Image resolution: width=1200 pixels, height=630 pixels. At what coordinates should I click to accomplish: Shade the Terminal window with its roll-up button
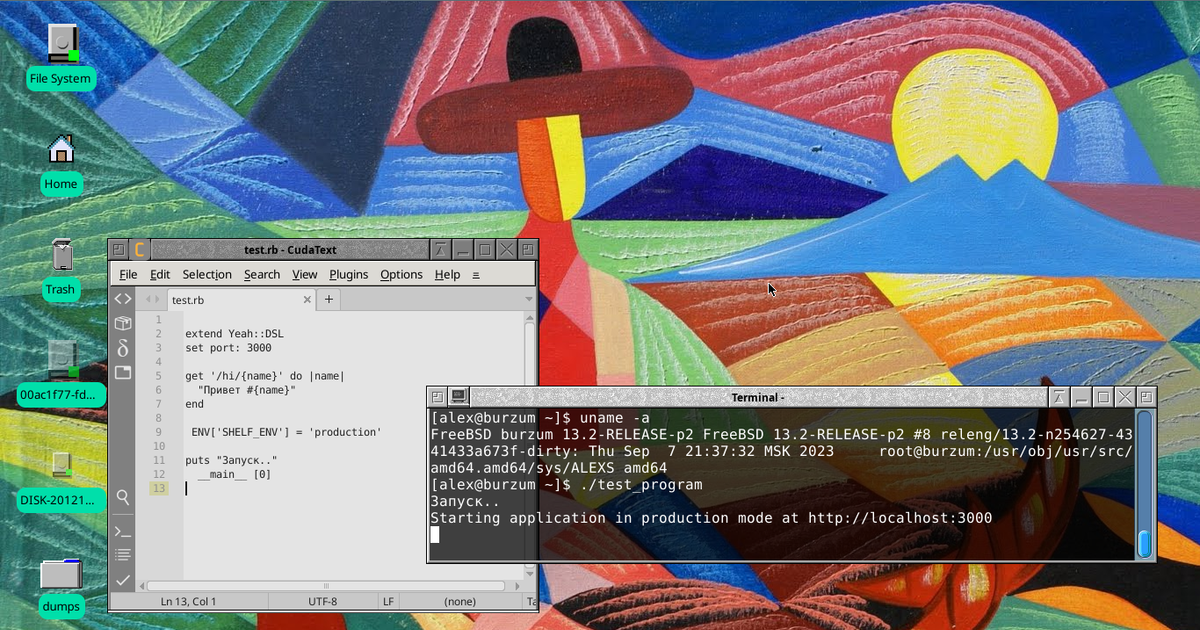click(1060, 397)
